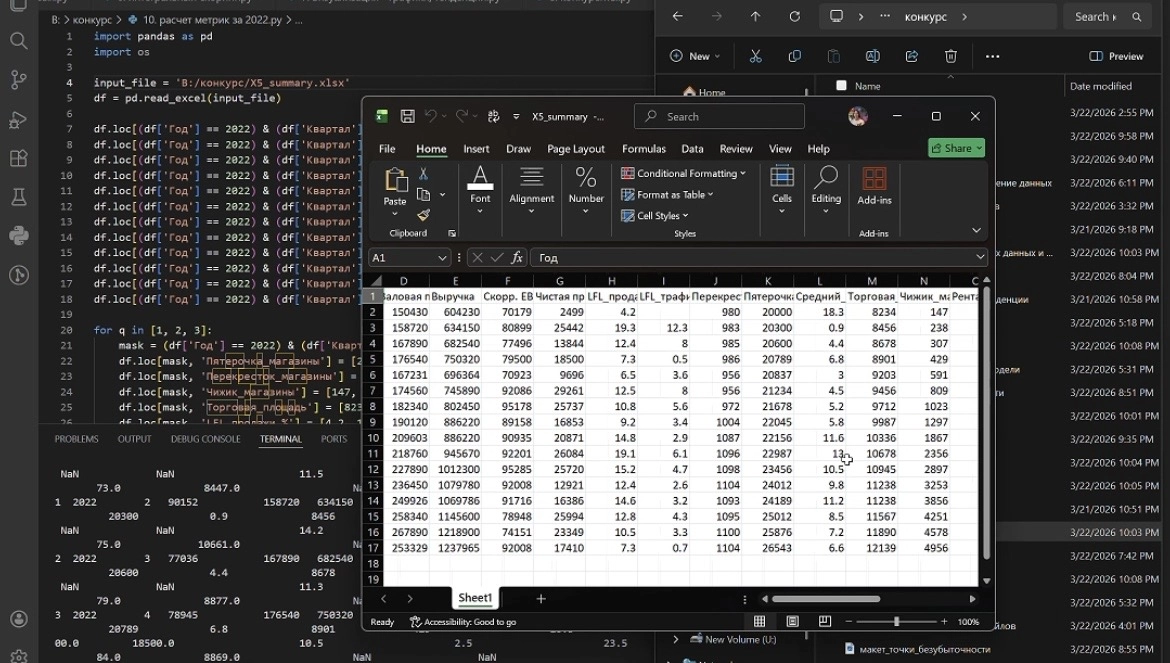Open Extensions view in VS Code
Image resolution: width=1170 pixels, height=663 pixels.
(x=19, y=158)
